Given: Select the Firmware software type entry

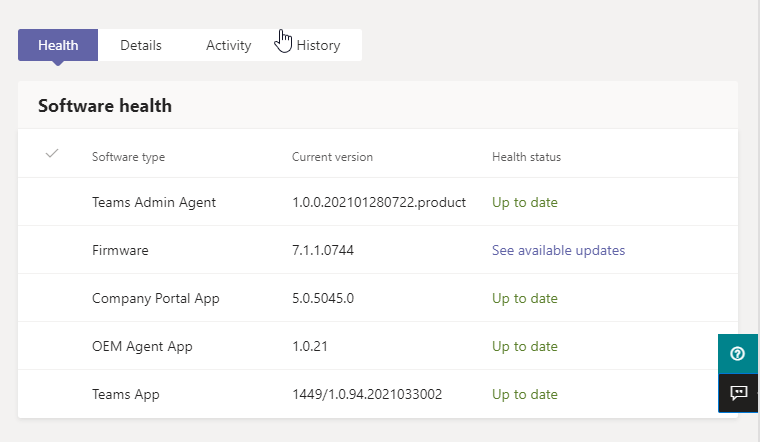Looking at the screenshot, I should pyautogui.click(x=120, y=250).
